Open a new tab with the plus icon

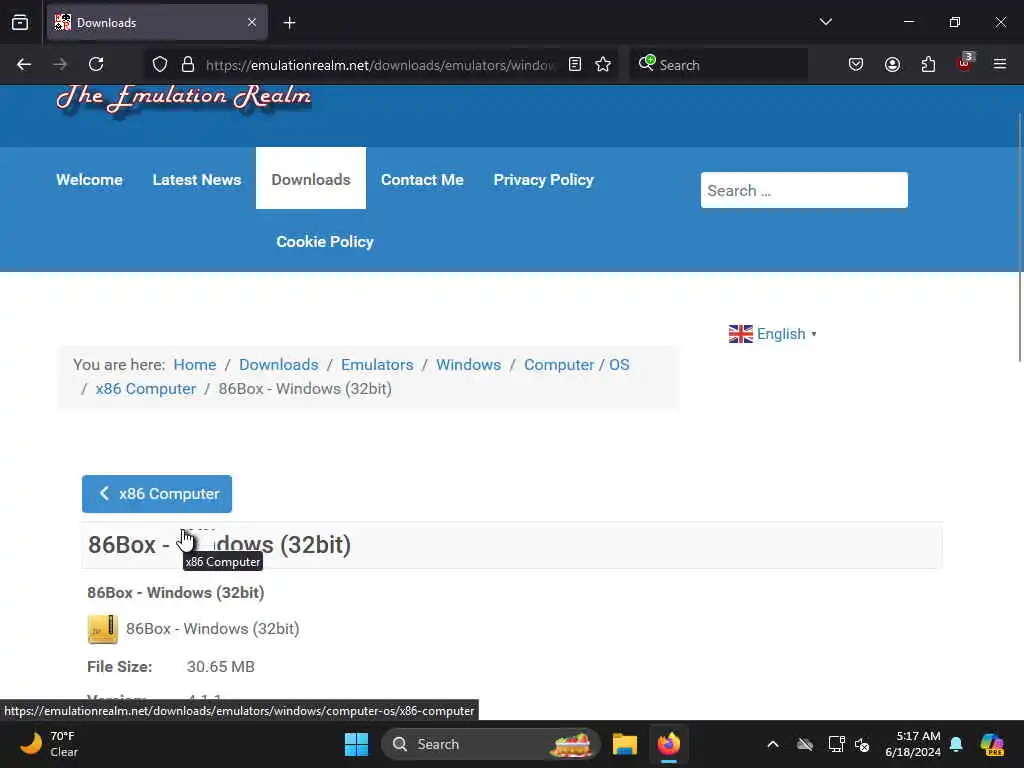pyautogui.click(x=289, y=23)
